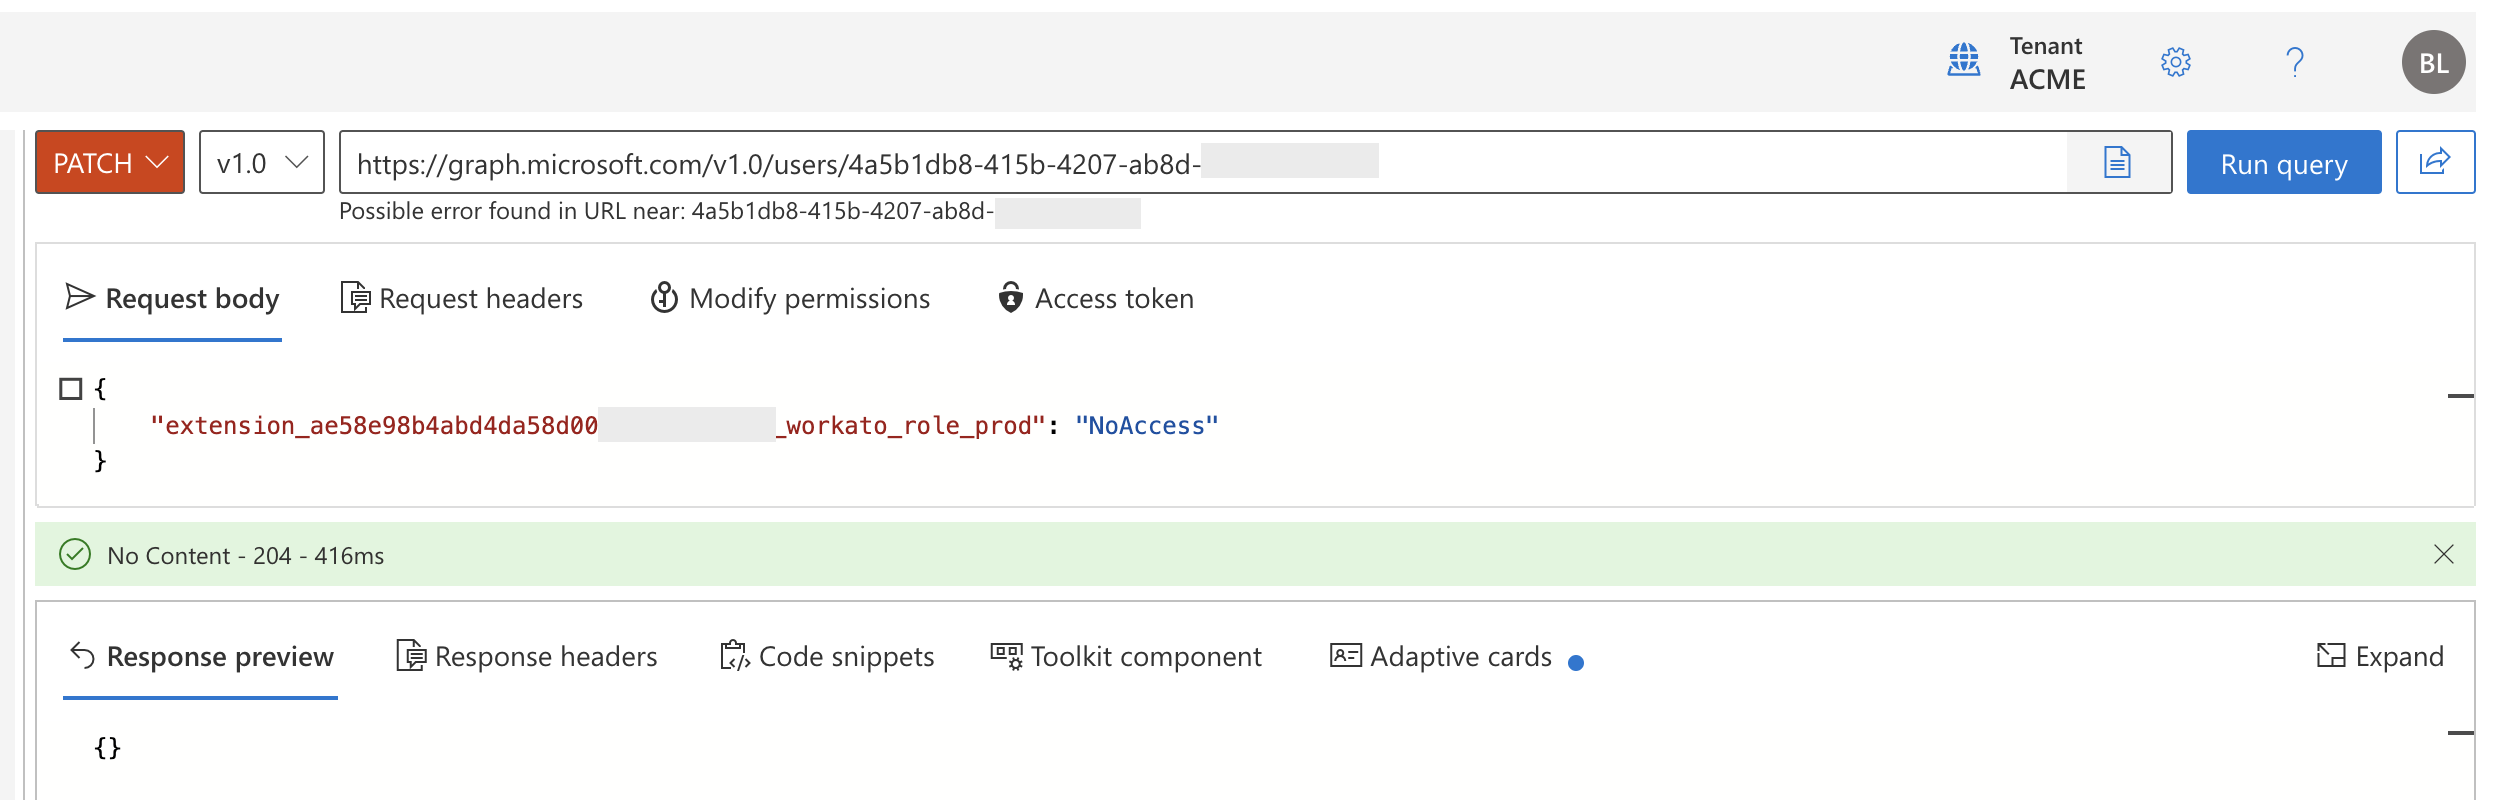Image resolution: width=2498 pixels, height=800 pixels.
Task: Open the Code snippets tab
Action: coord(827,657)
